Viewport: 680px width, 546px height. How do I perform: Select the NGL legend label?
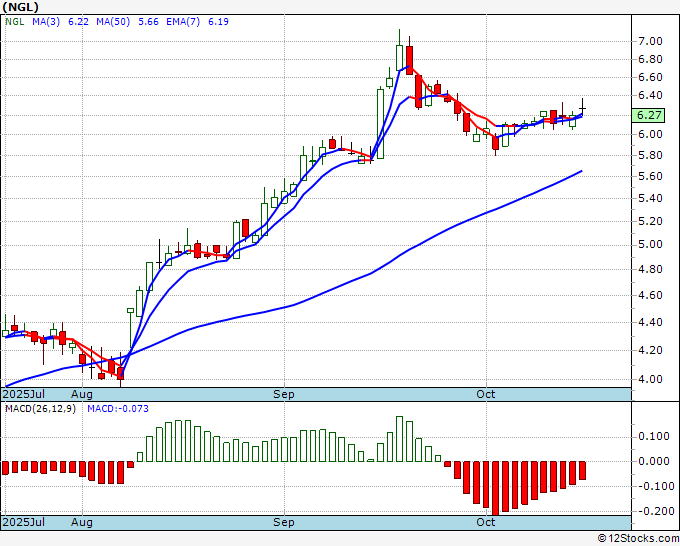(x=14, y=22)
